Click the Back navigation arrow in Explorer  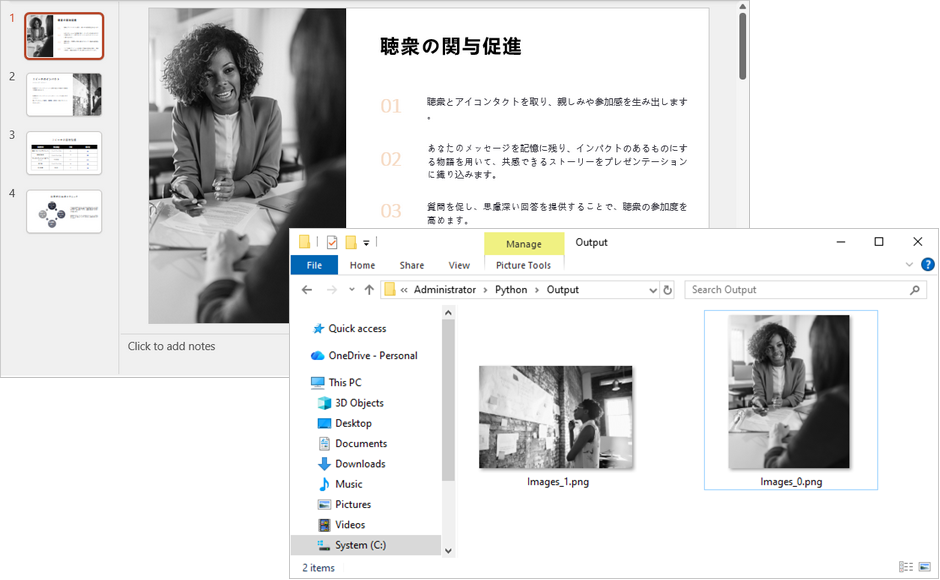click(x=307, y=290)
